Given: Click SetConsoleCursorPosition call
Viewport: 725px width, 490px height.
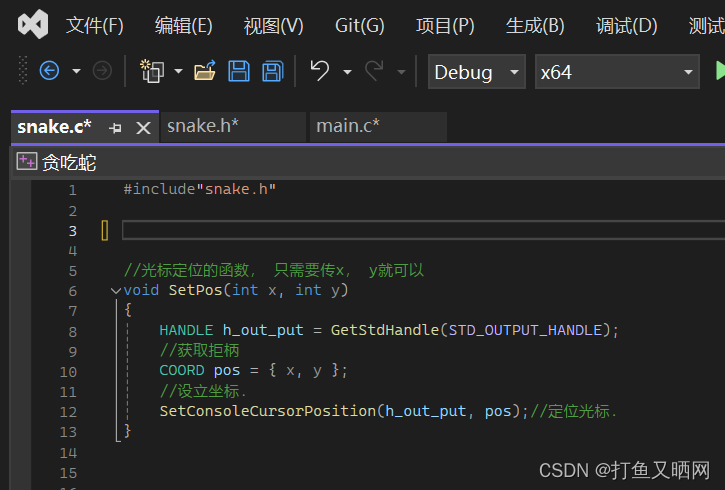Looking at the screenshot, I should tap(268, 411).
